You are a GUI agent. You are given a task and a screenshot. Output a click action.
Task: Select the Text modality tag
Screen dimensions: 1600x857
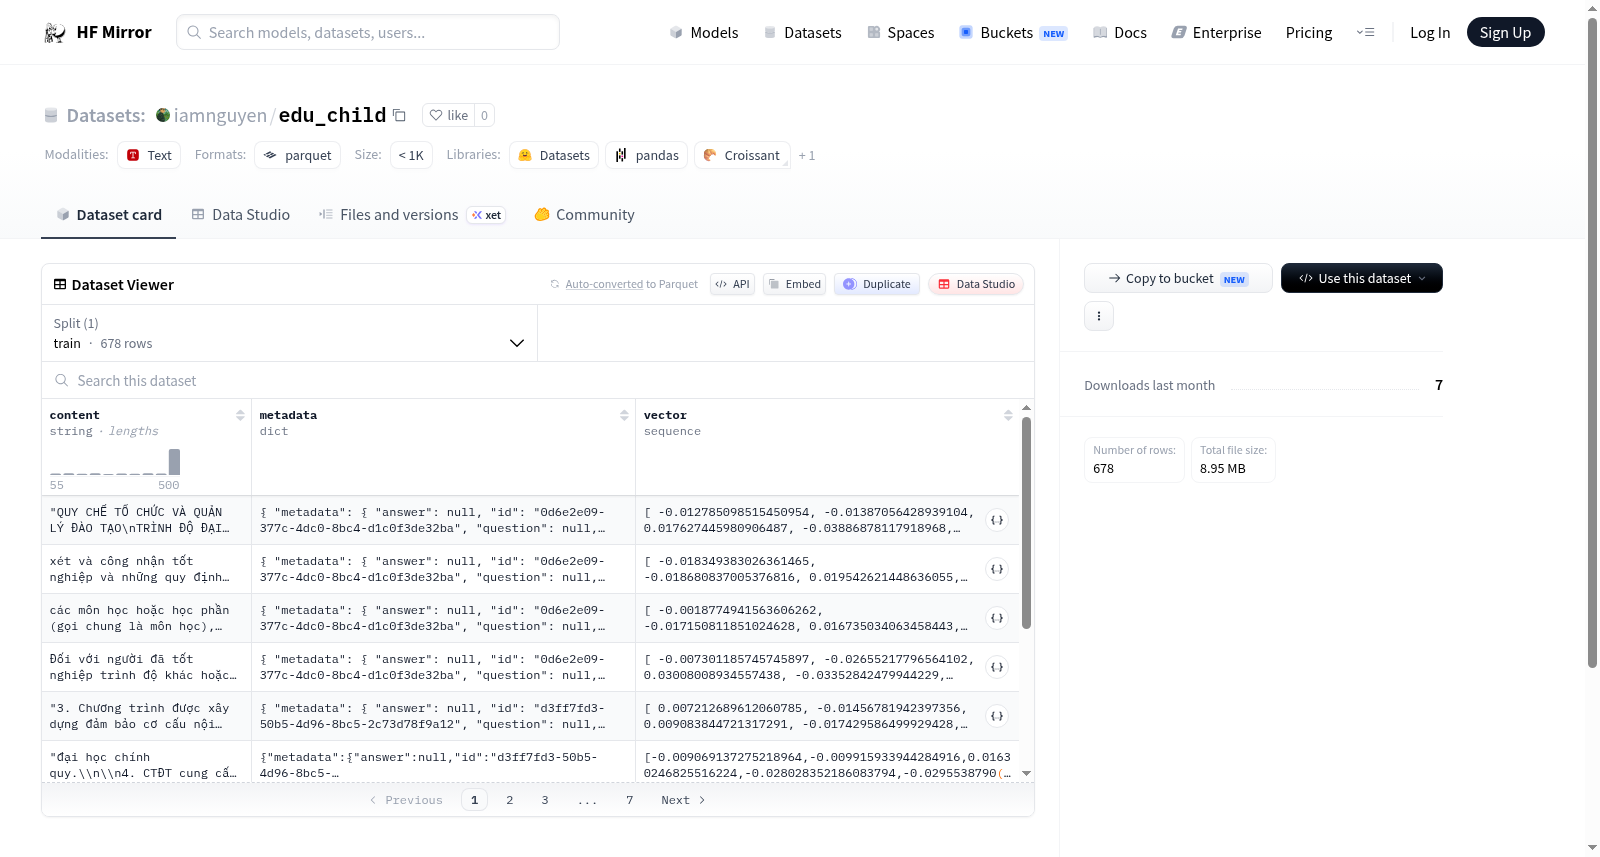pos(149,155)
